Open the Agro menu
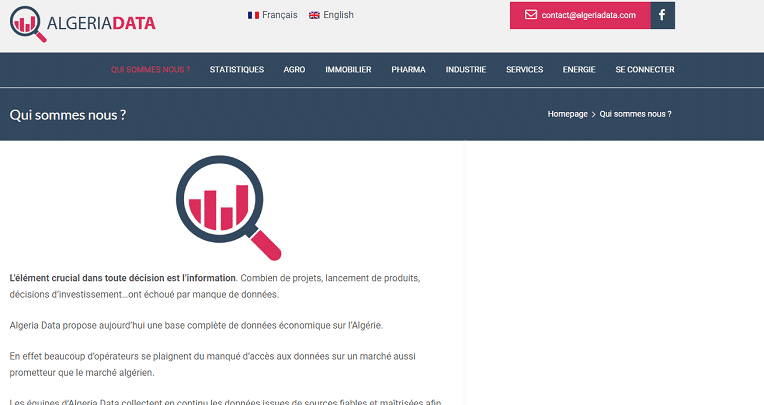 [294, 70]
